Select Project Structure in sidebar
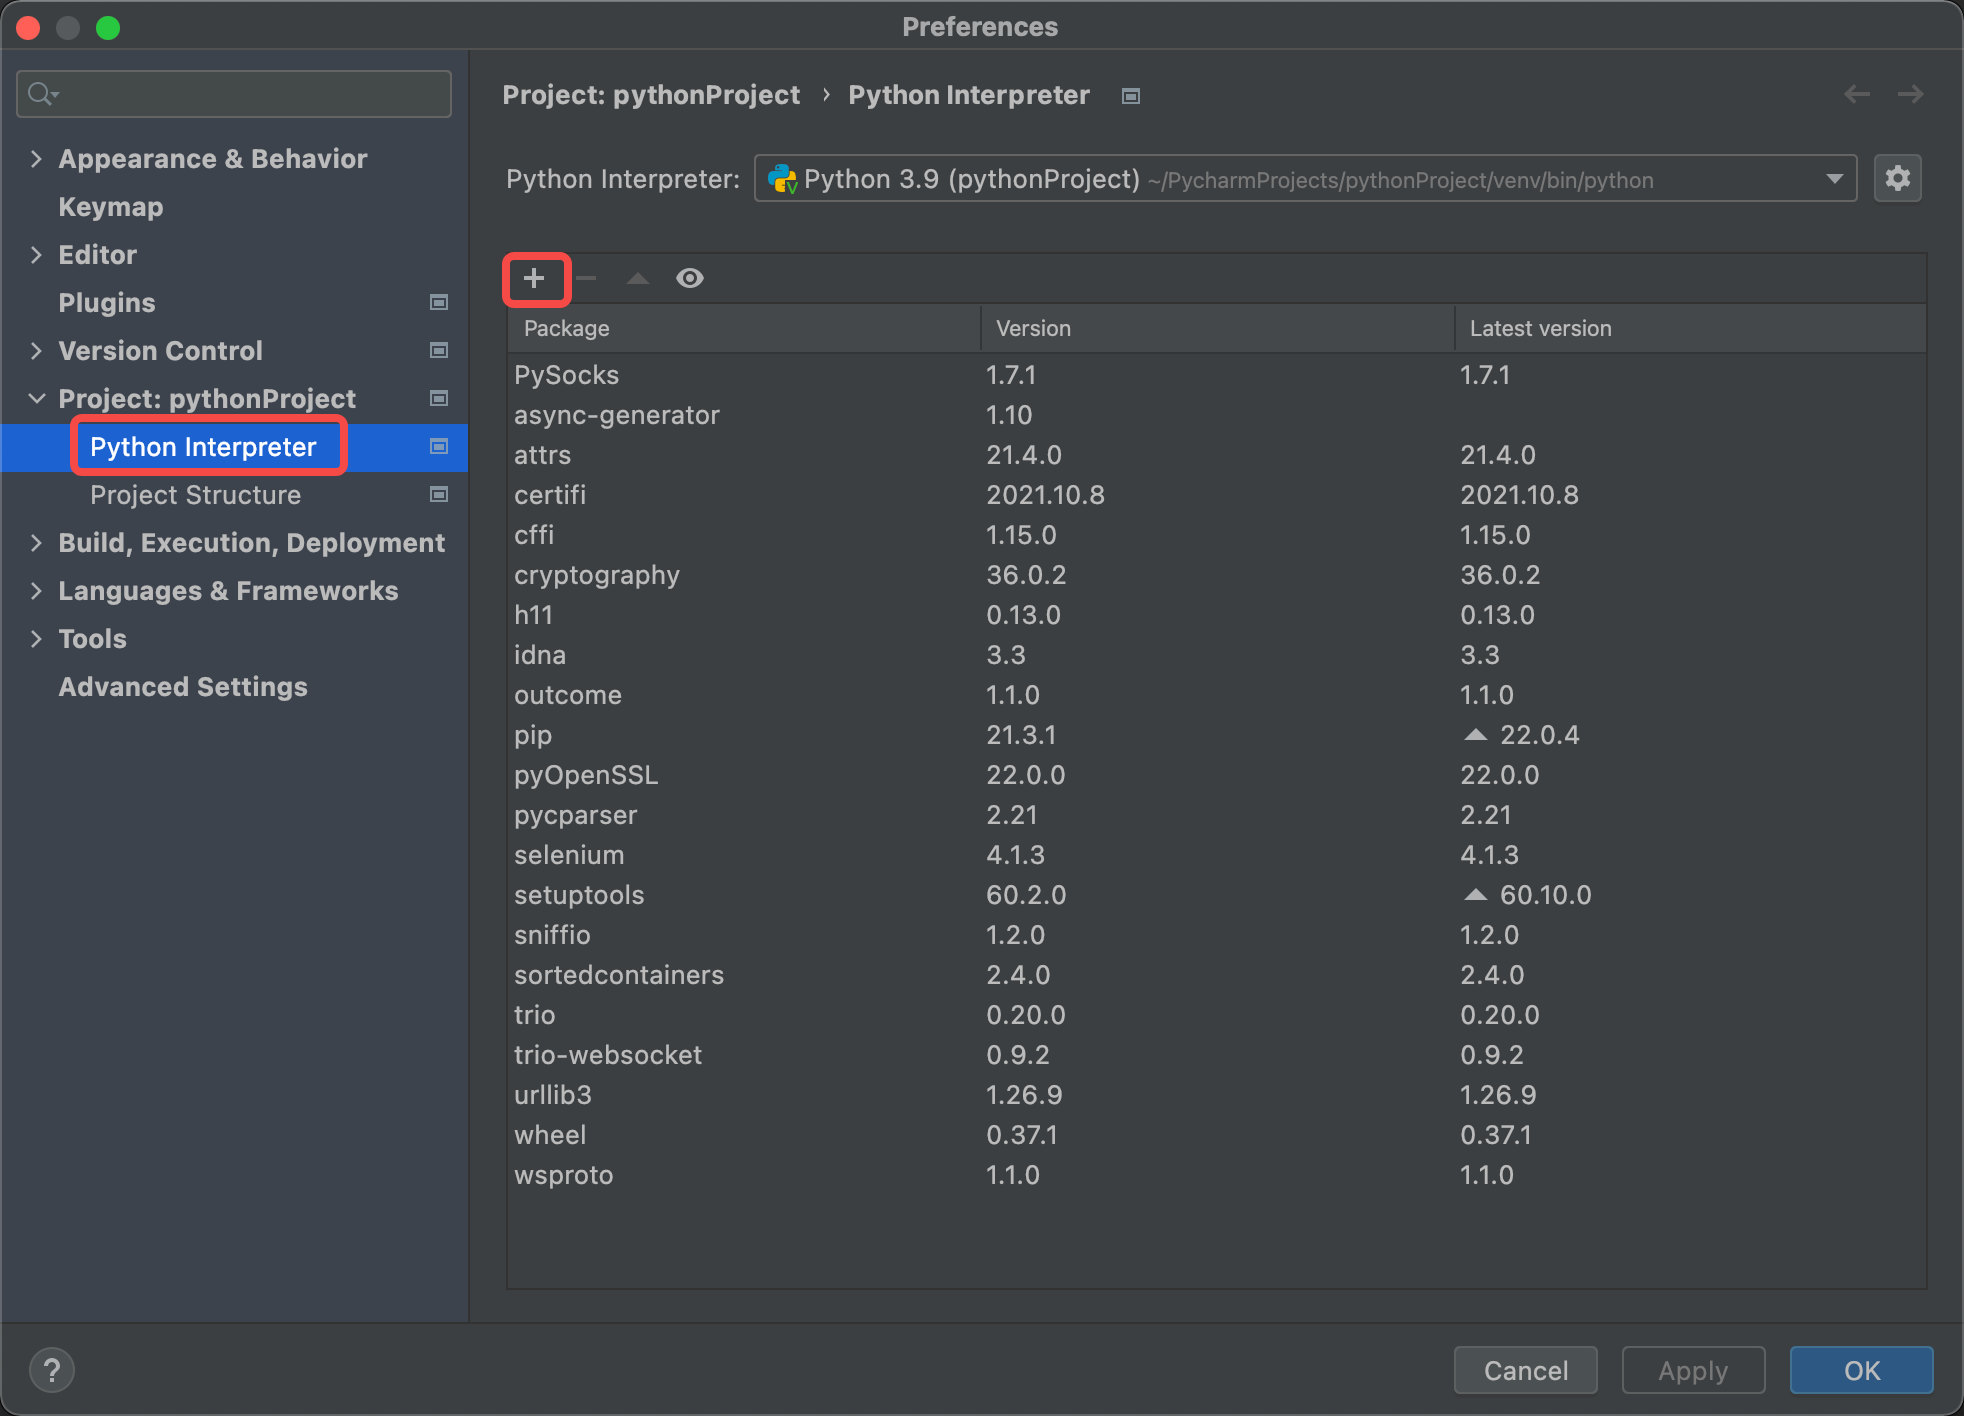This screenshot has width=1964, height=1416. [x=195, y=495]
